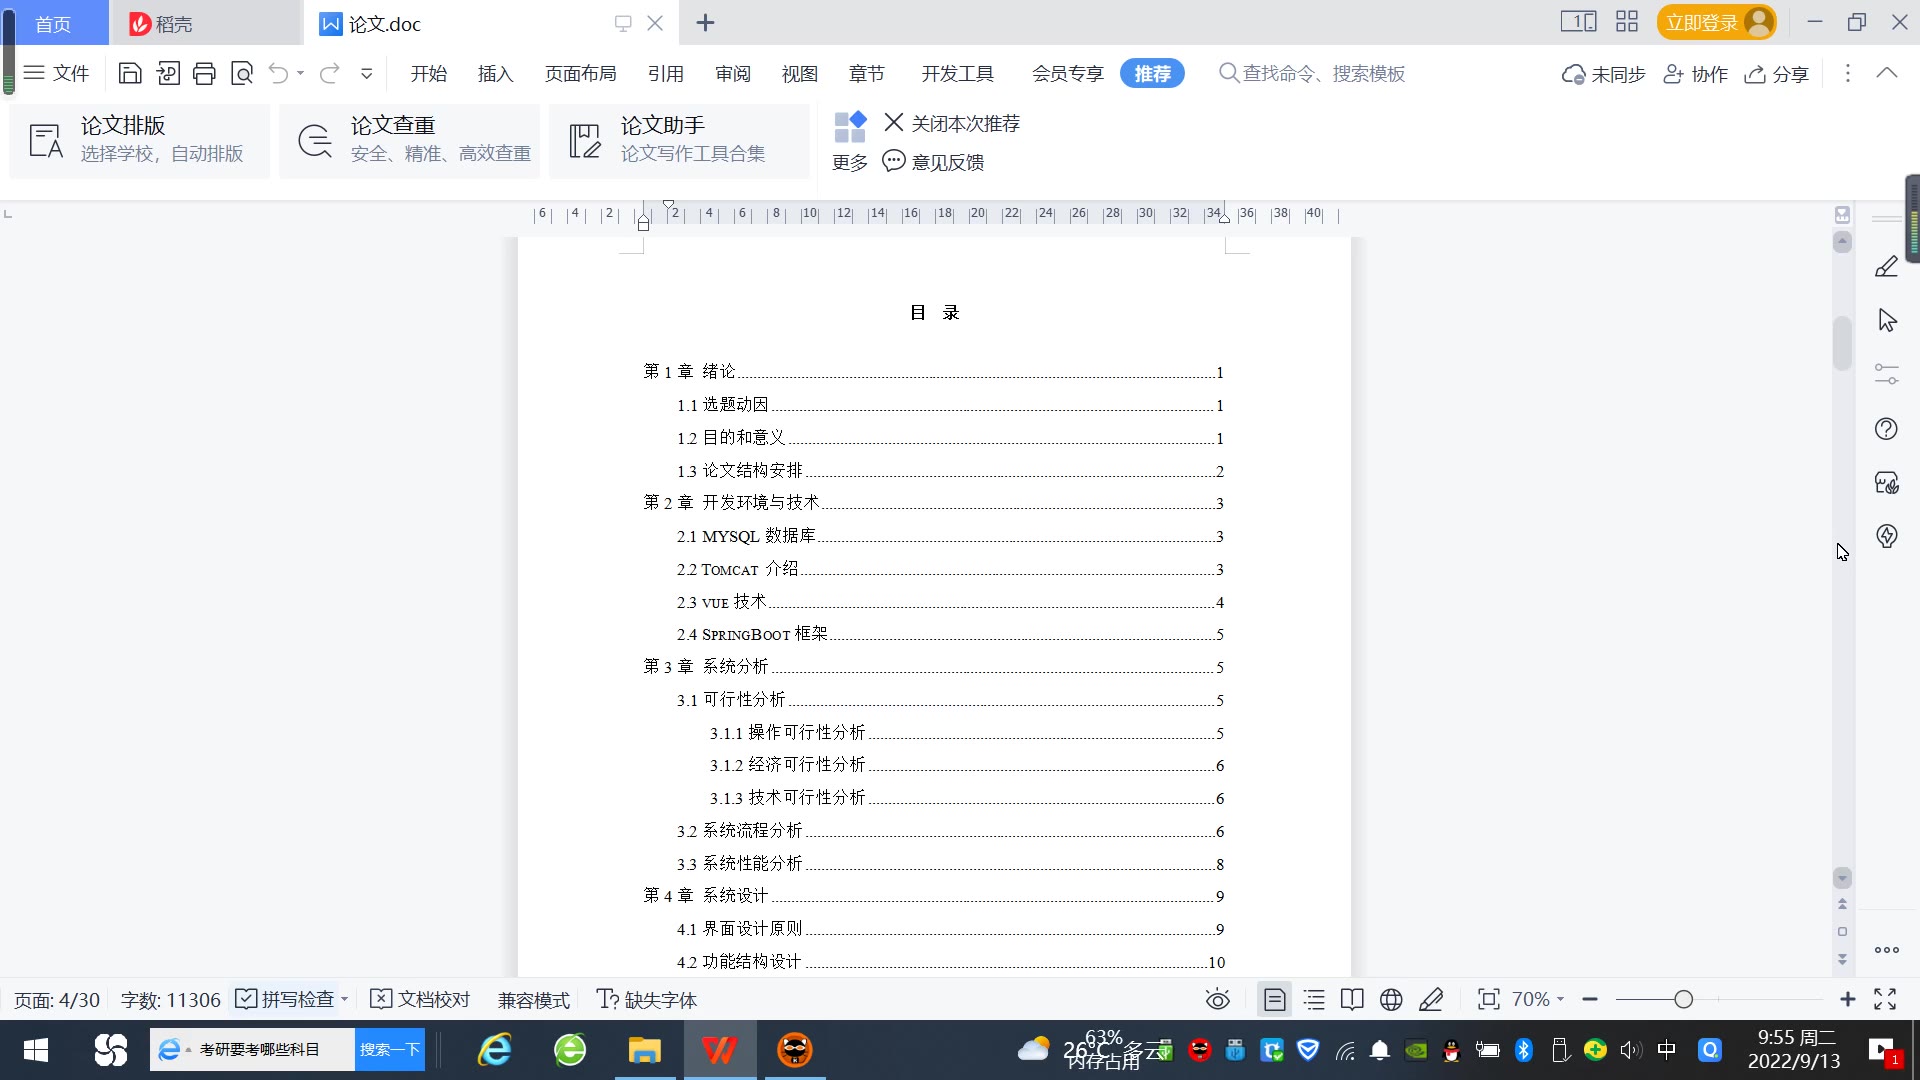Select the cursor selection tool in sidebar
This screenshot has height=1080, width=1920.
1887,320
